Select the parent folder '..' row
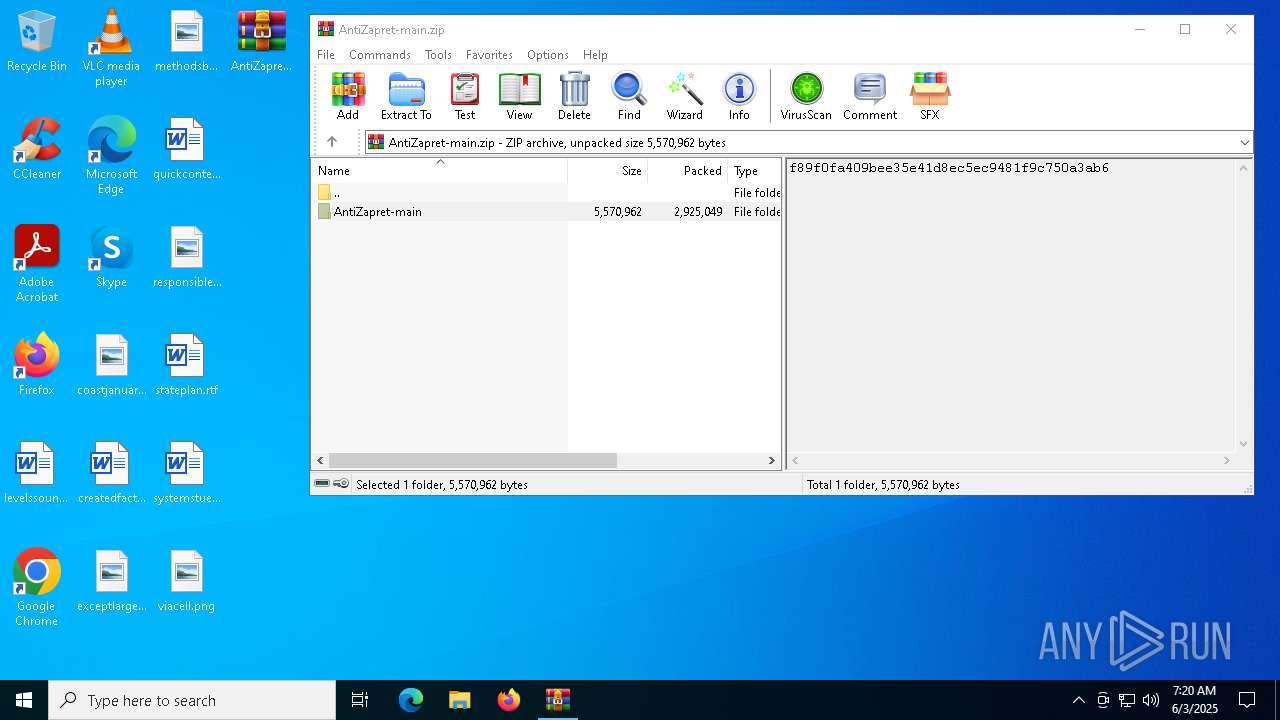The height and width of the screenshot is (720, 1280). pos(546,192)
